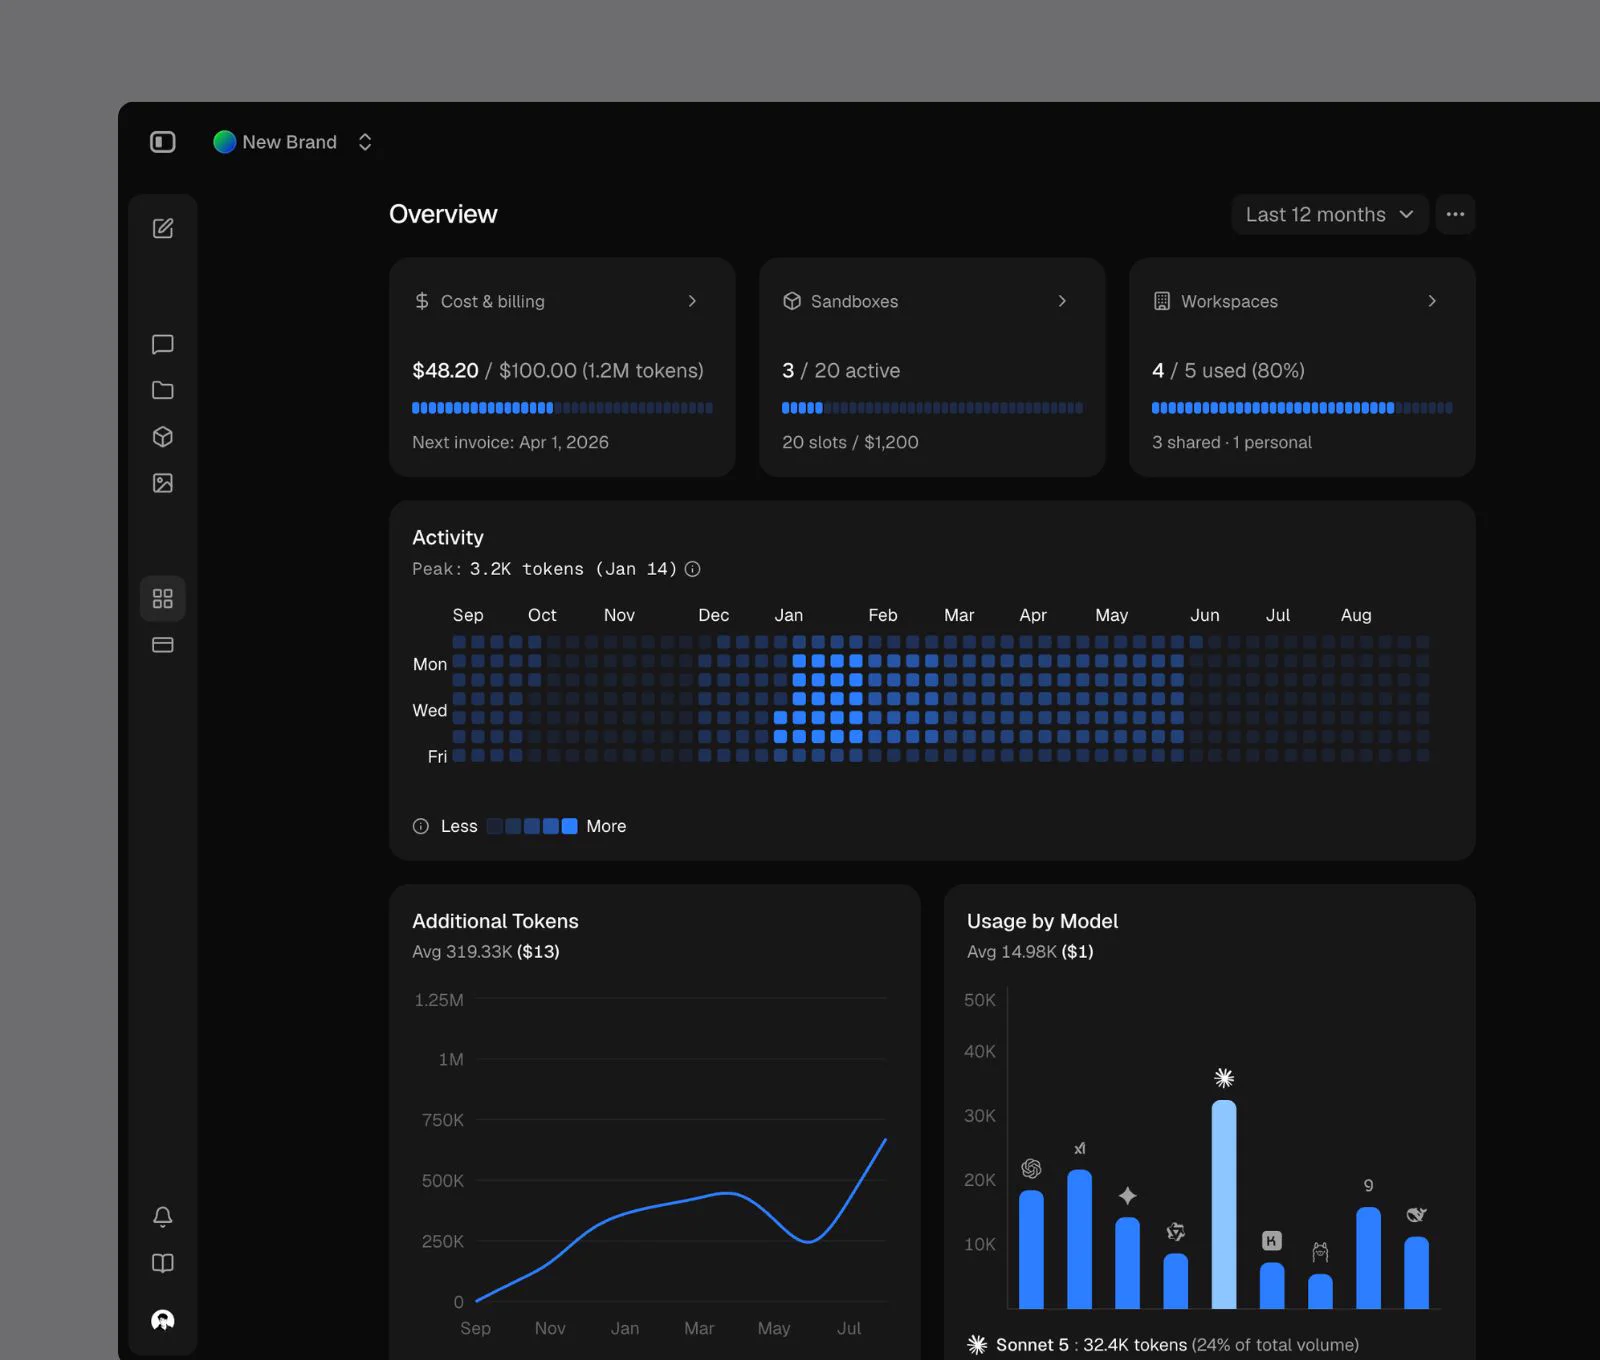Expand the Cost & billing card chevron
Viewport: 1600px width, 1360px height.
pos(692,301)
